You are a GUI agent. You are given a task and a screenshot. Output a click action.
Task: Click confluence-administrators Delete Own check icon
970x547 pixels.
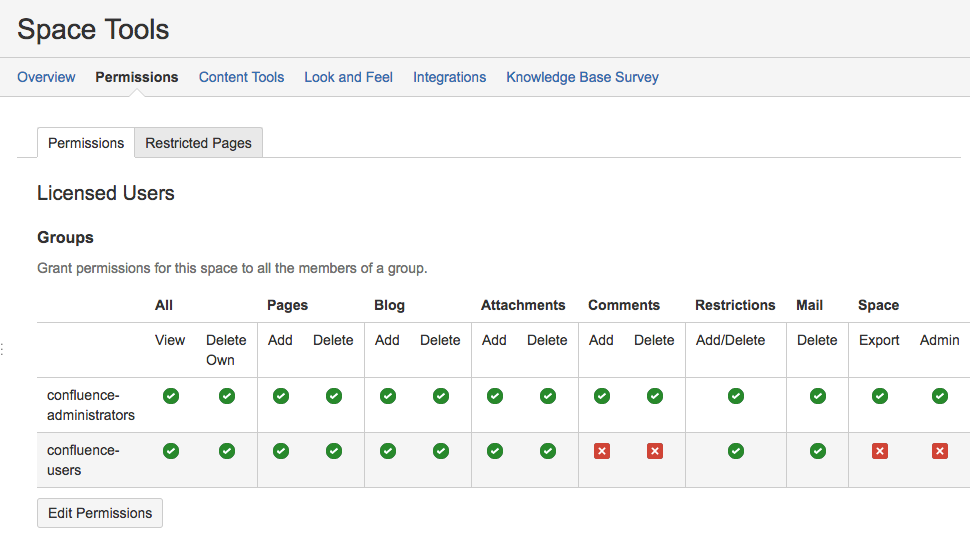pos(227,396)
